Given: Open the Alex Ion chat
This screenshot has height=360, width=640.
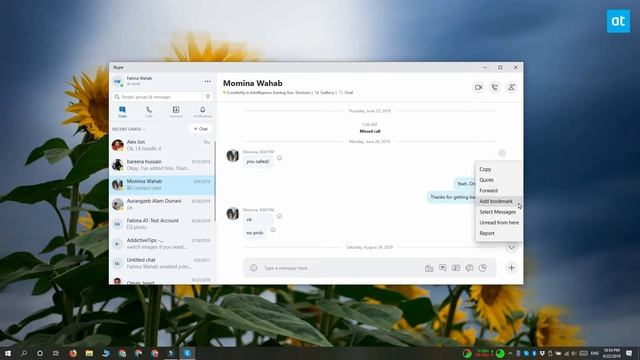Looking at the screenshot, I should coord(162,145).
